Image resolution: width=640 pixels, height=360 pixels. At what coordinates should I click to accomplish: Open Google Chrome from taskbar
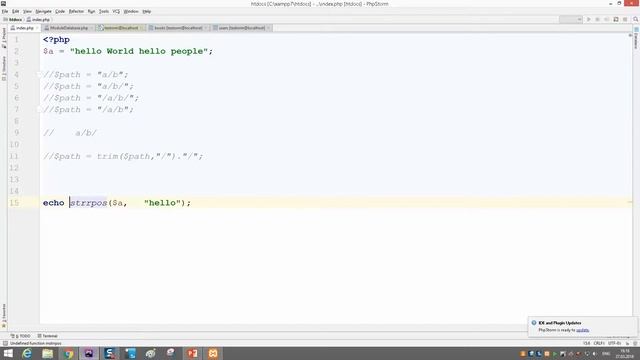click(x=68, y=353)
